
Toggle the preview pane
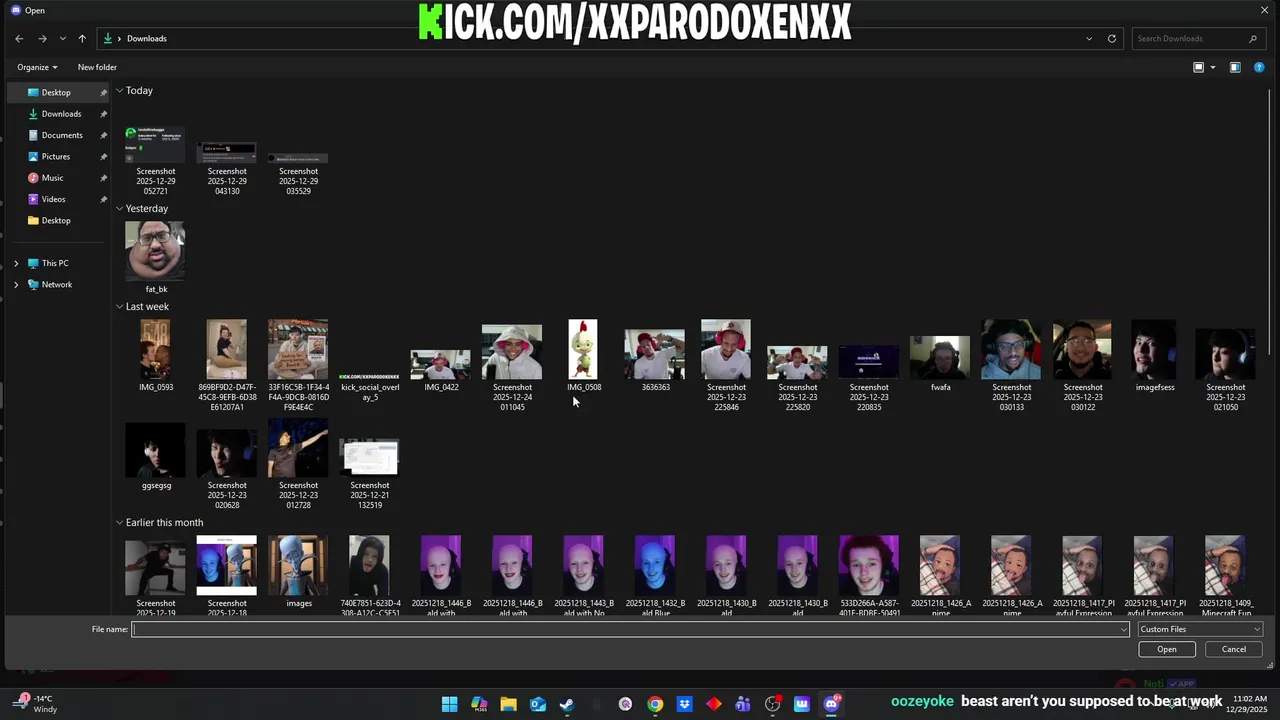point(1235,67)
